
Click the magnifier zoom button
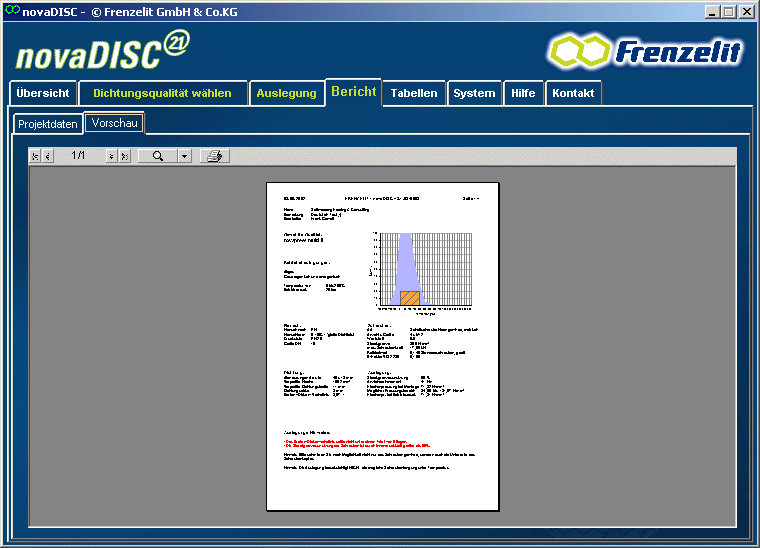tap(158, 156)
